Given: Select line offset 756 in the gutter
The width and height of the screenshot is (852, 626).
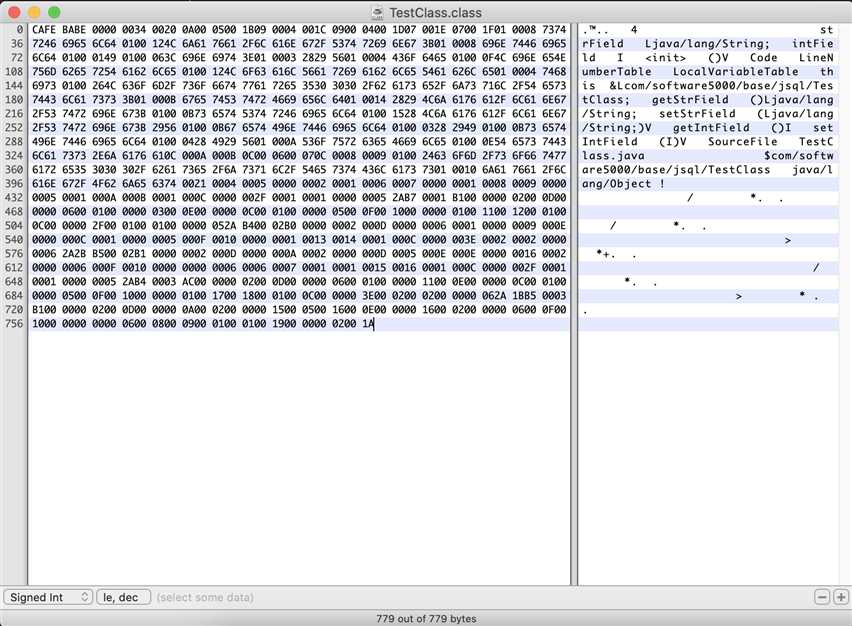Looking at the screenshot, I should tap(14, 324).
